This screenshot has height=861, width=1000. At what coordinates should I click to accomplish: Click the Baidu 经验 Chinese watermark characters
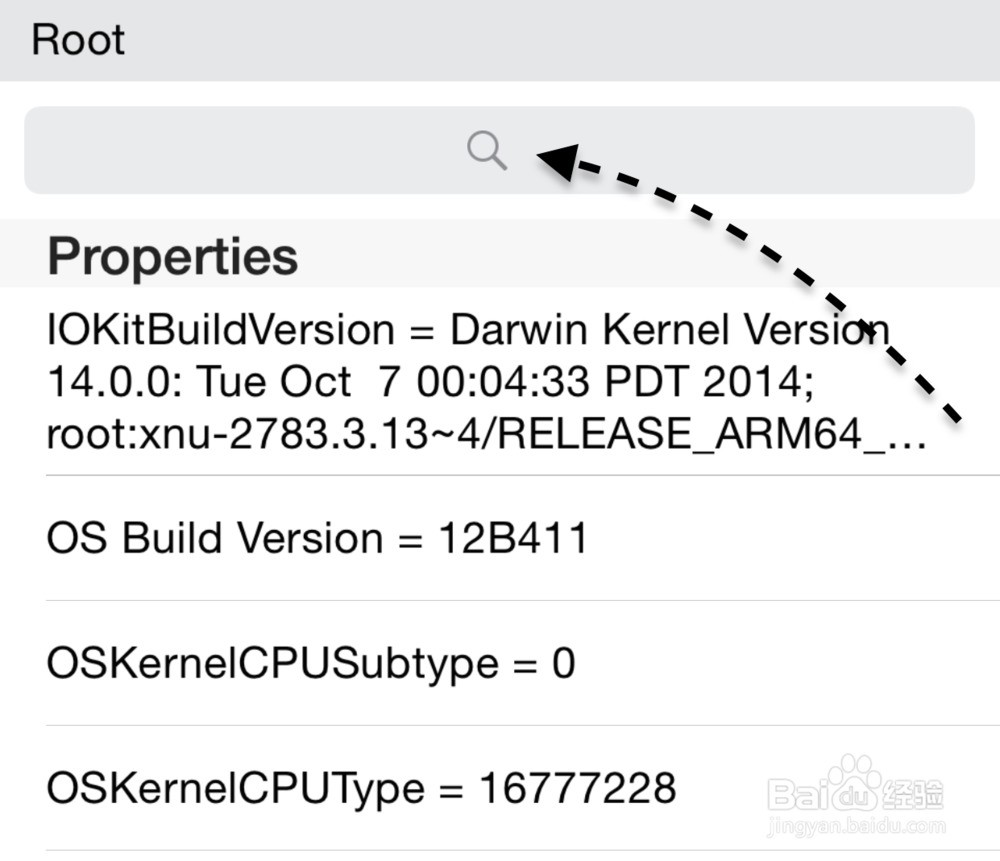pyautogui.click(x=913, y=795)
